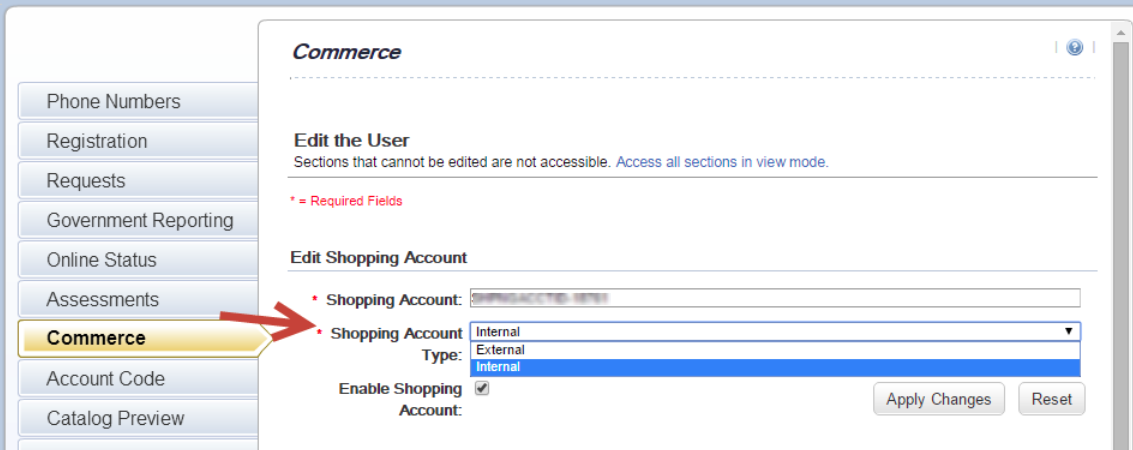Click the Reset button
This screenshot has width=1133, height=450.
pos(1051,399)
